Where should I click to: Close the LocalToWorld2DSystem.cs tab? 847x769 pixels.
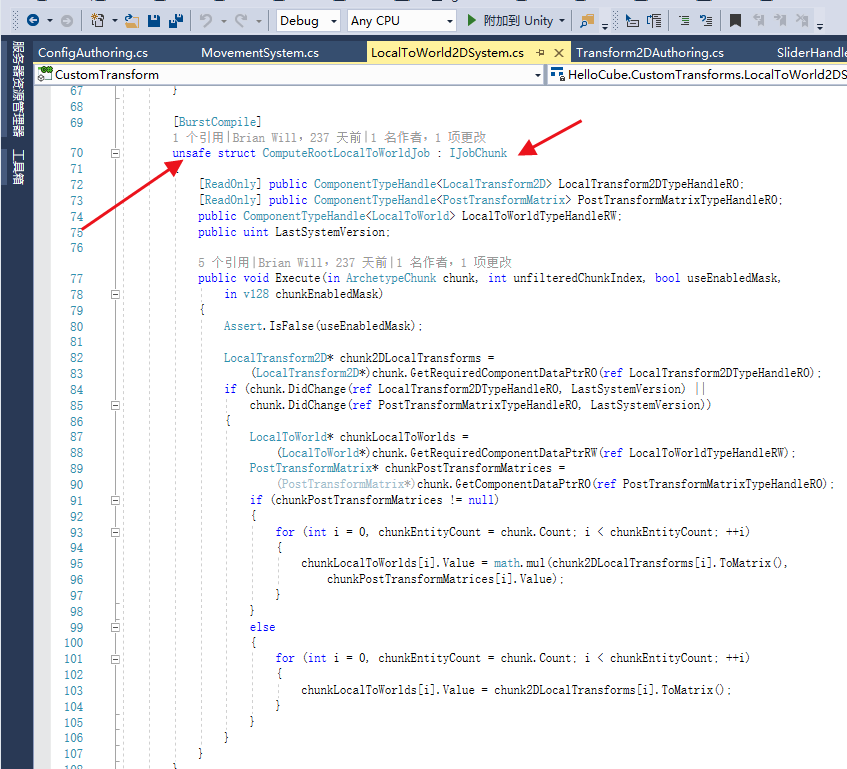[x=559, y=53]
